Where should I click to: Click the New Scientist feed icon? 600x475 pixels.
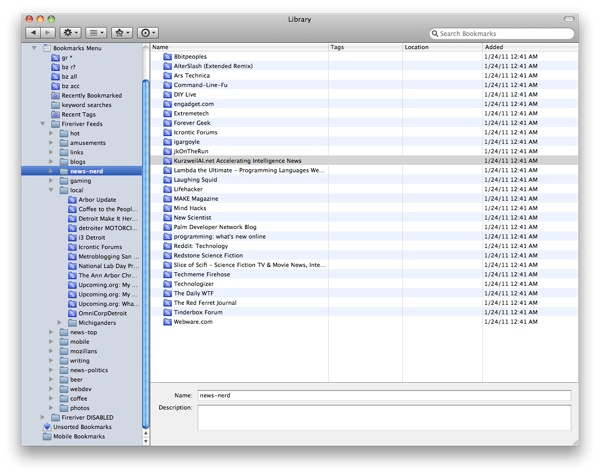[x=167, y=217]
